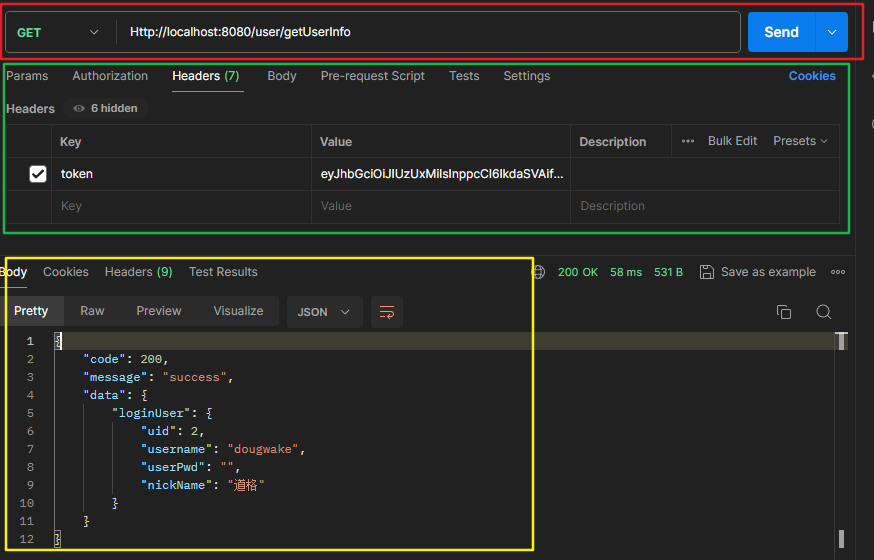Select the response Body tab

pos(13,272)
